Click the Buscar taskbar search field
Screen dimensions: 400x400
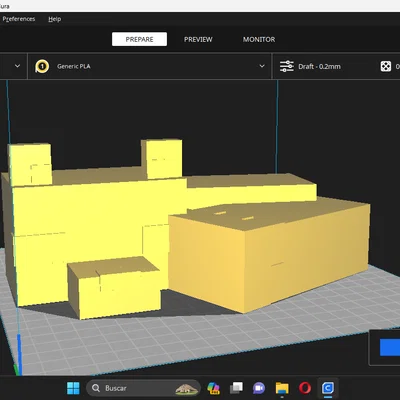tap(143, 388)
